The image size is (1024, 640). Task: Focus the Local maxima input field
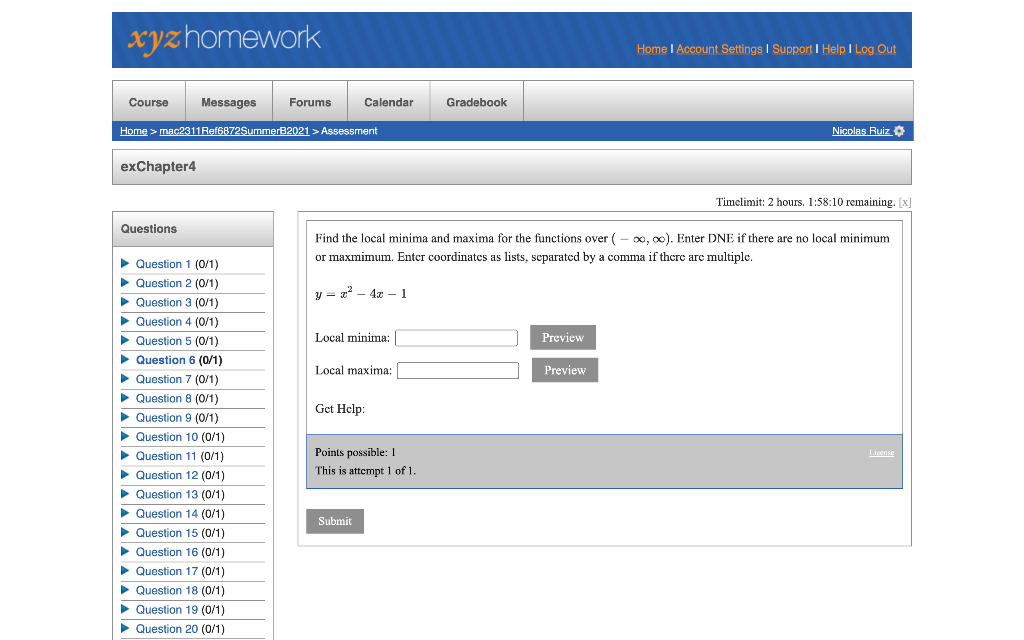point(458,370)
